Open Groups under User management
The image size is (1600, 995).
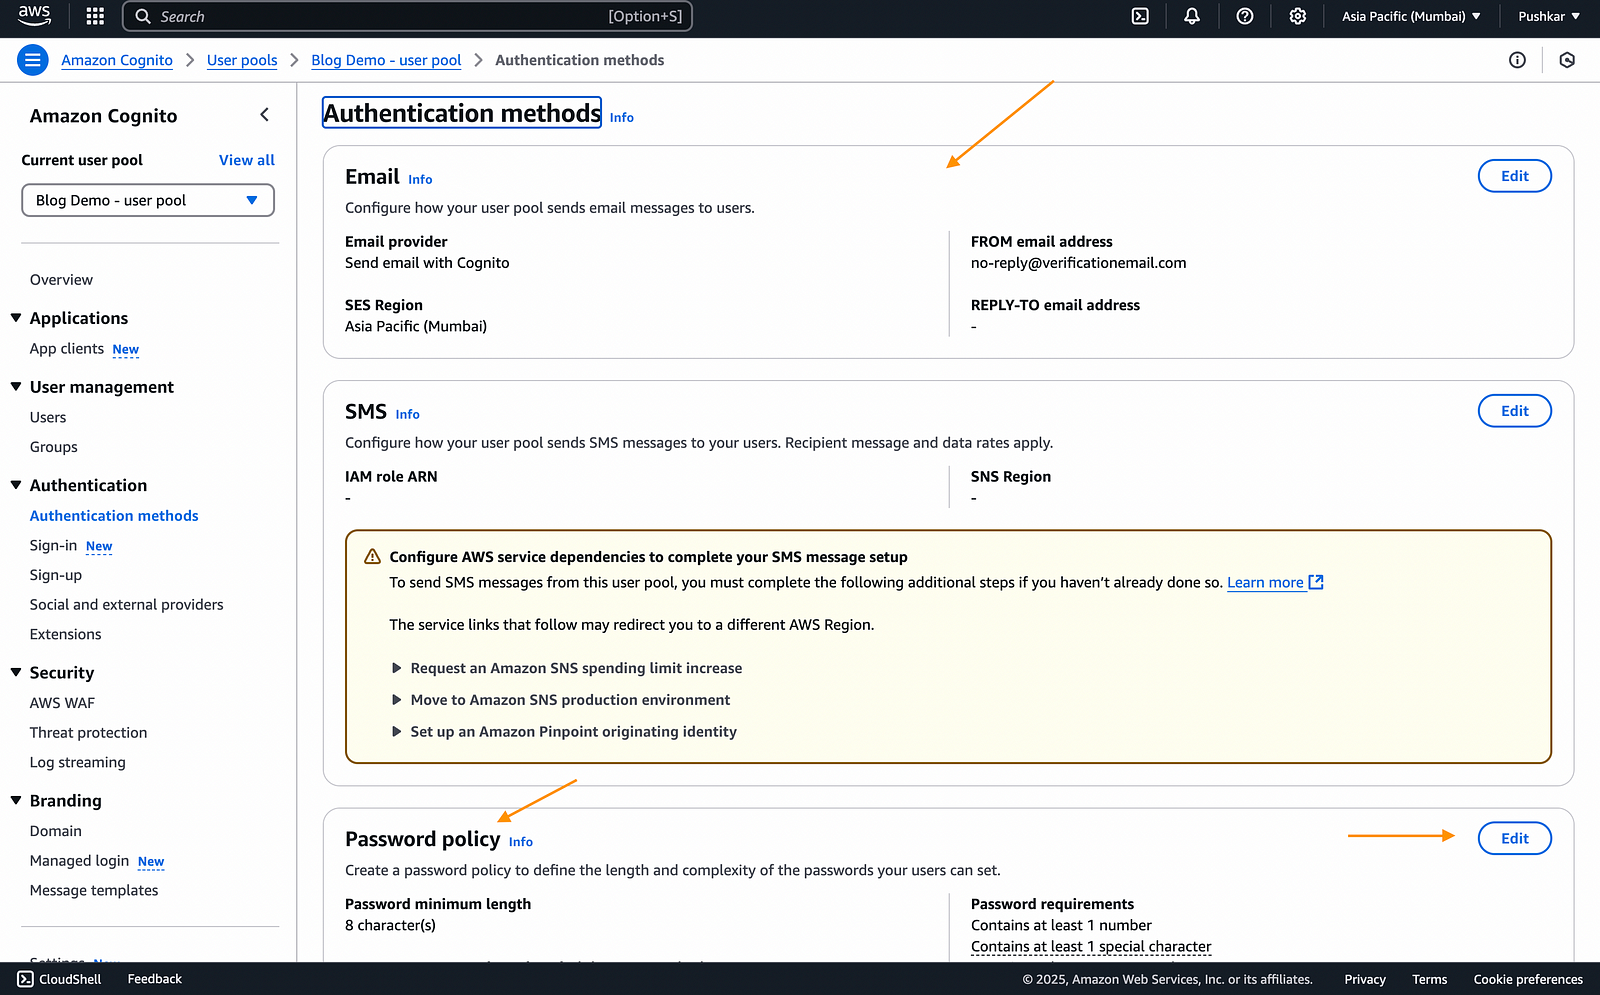(54, 447)
